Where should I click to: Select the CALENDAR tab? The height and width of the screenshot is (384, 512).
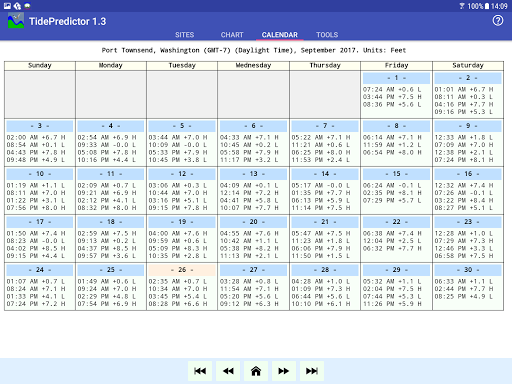point(280,35)
